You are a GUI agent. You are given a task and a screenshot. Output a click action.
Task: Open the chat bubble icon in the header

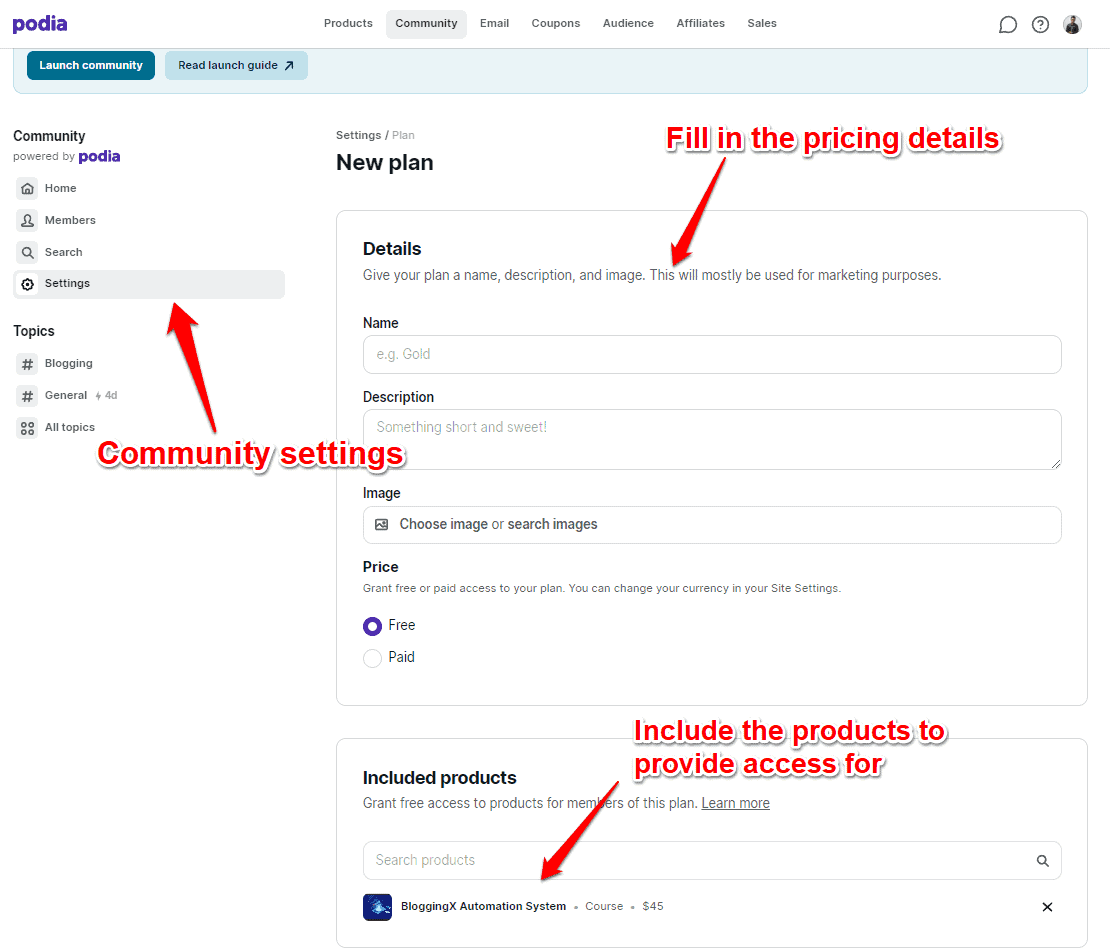coord(1007,24)
